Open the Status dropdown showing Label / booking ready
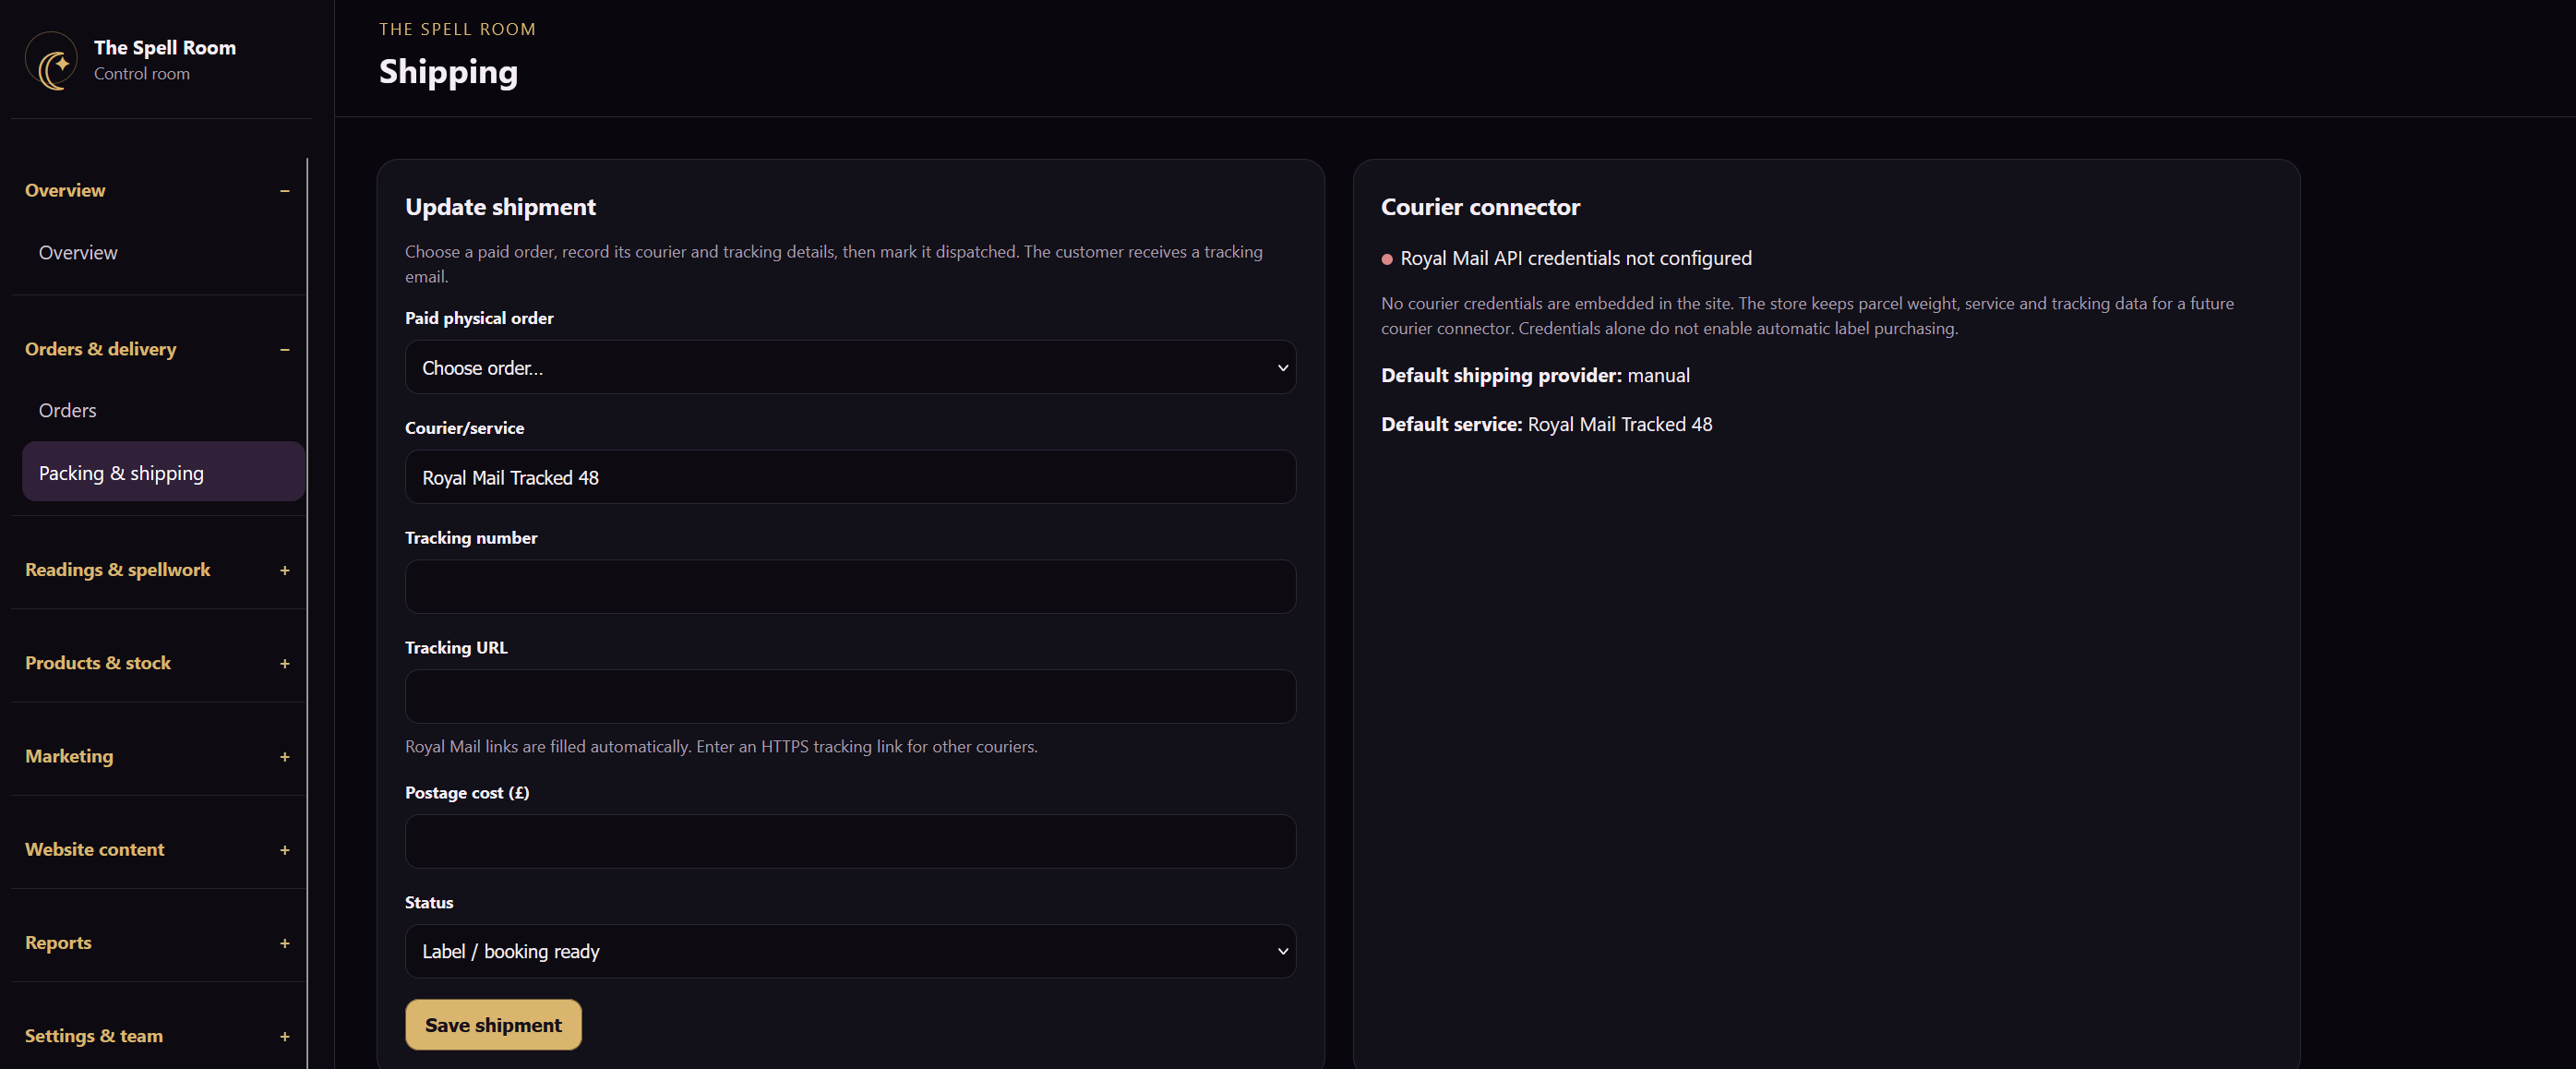The width and height of the screenshot is (2576, 1069). (x=850, y=951)
